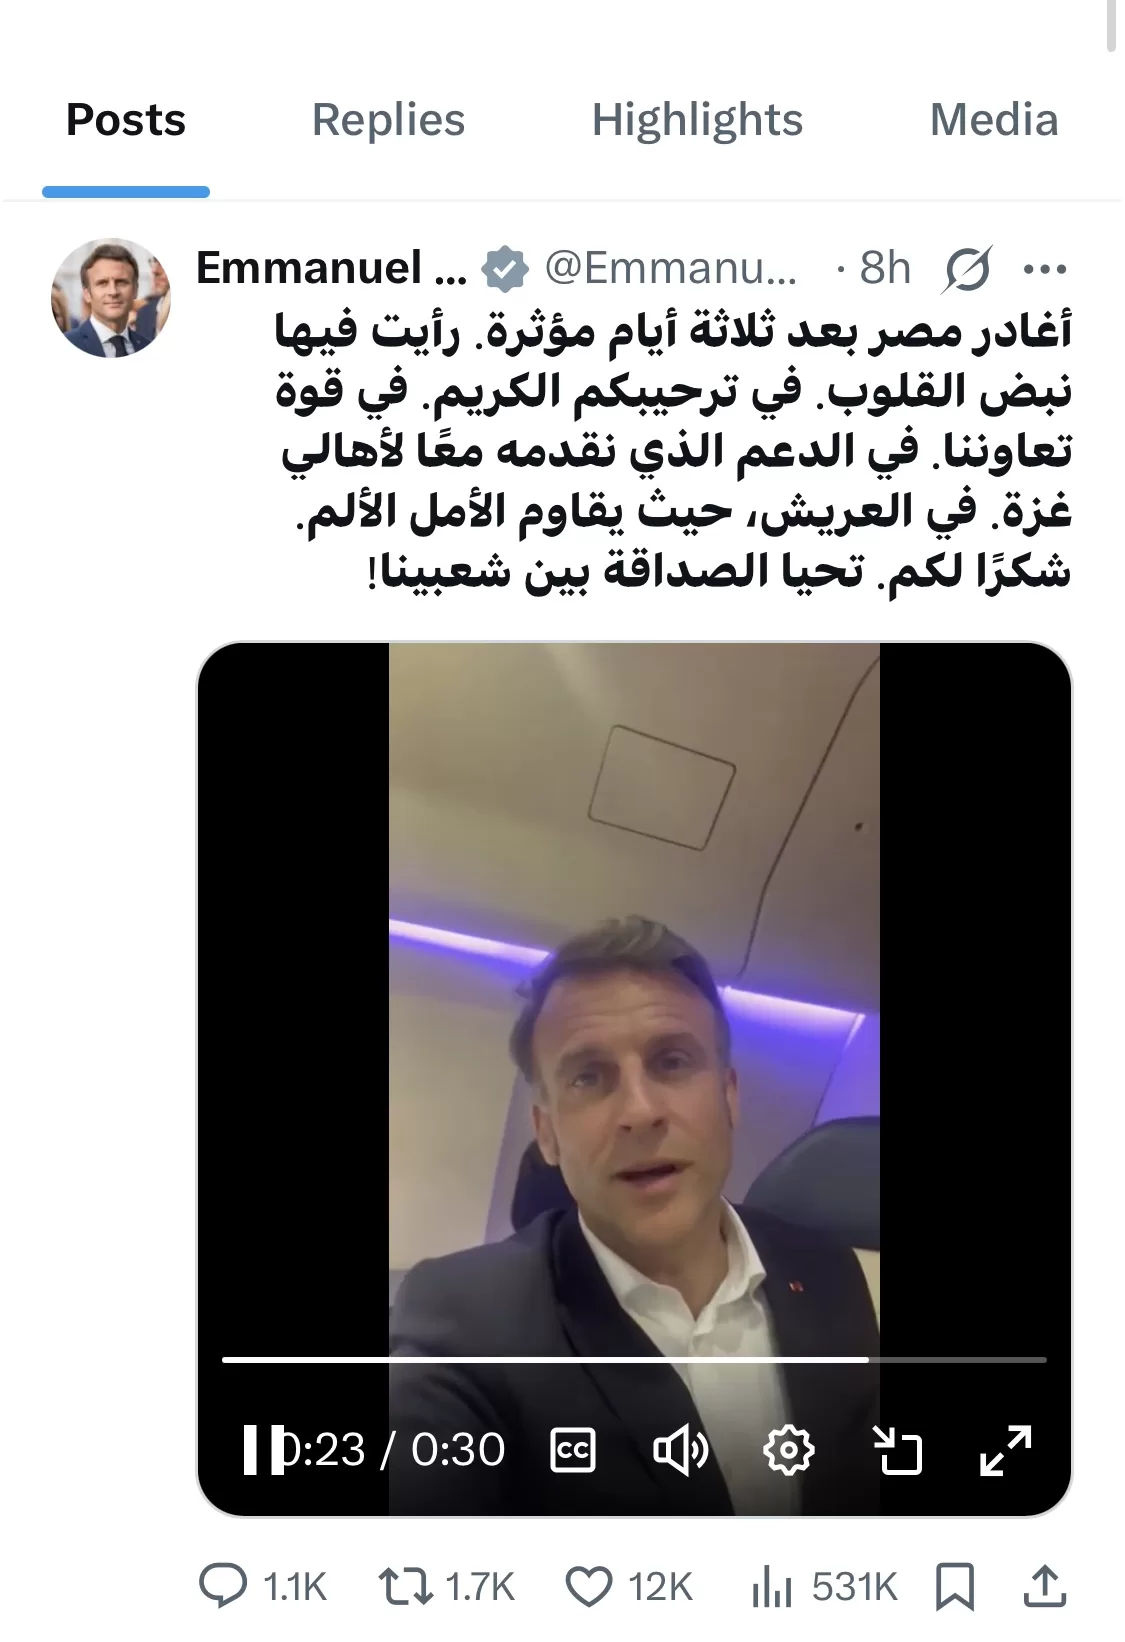Viewport: 1125px width, 1642px height.
Task: Expand video to fullscreen
Action: click(1005, 1449)
